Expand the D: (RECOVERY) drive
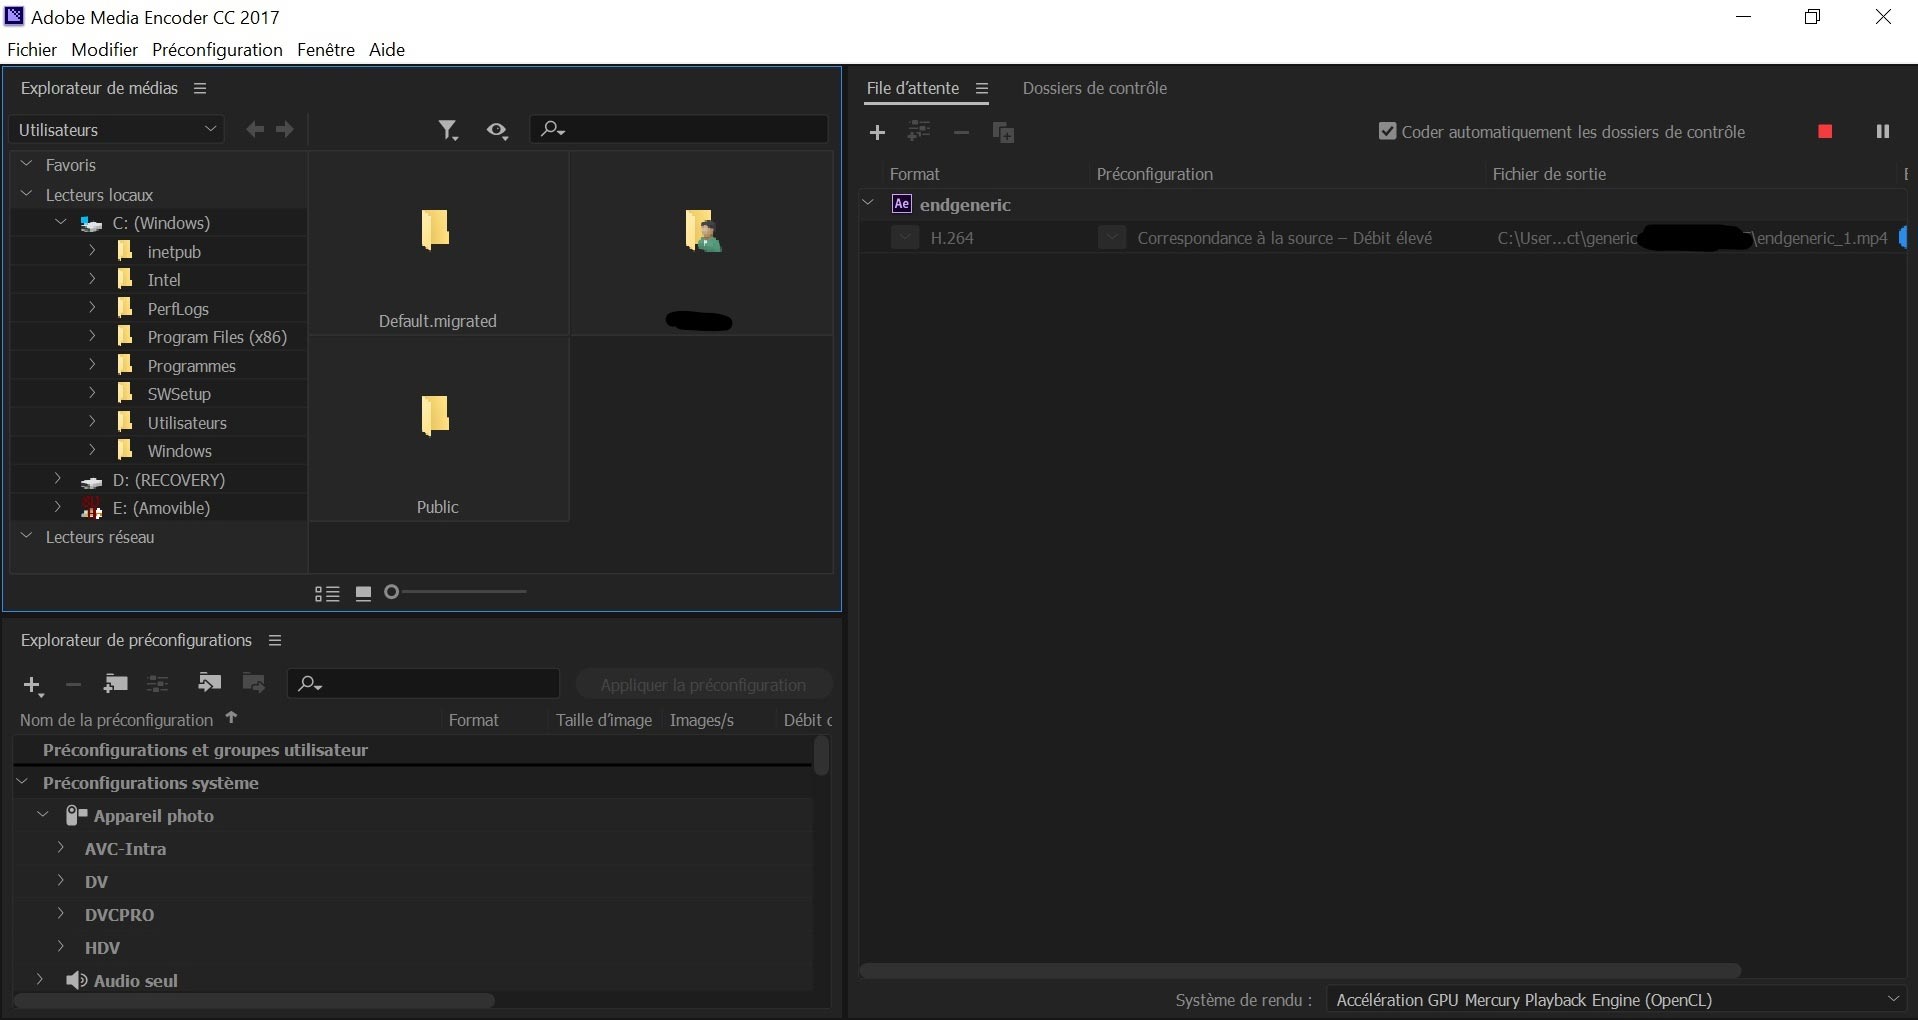1918x1020 pixels. tap(58, 479)
